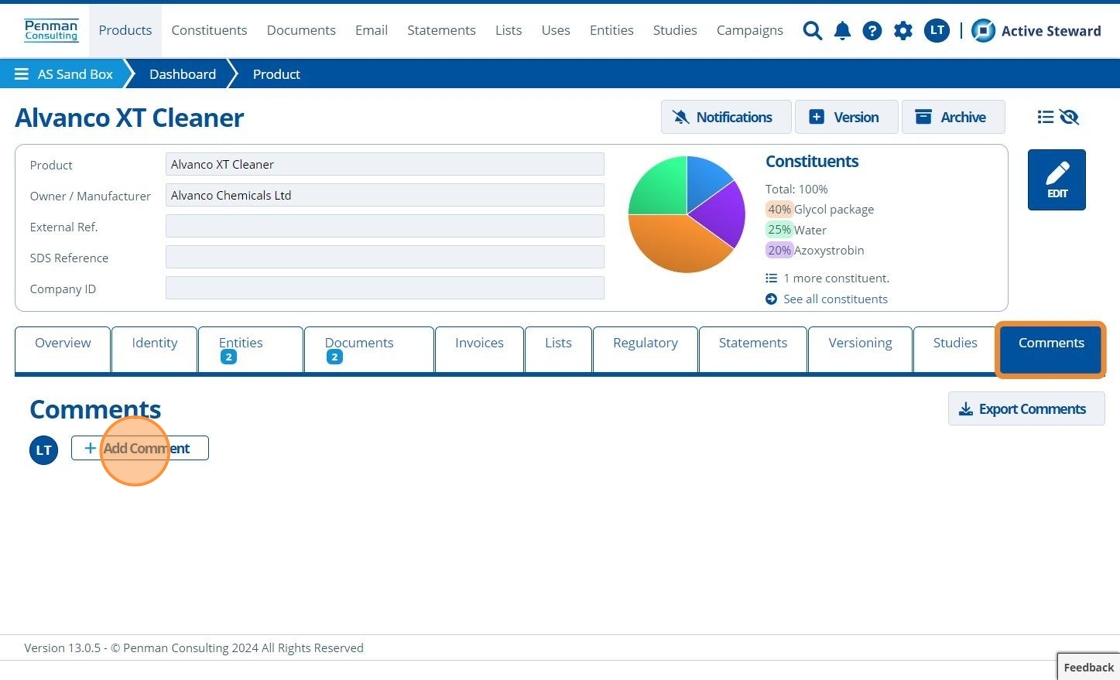Click the Entities tab count badge
Screen dimensions: 1120x680
[229, 357]
